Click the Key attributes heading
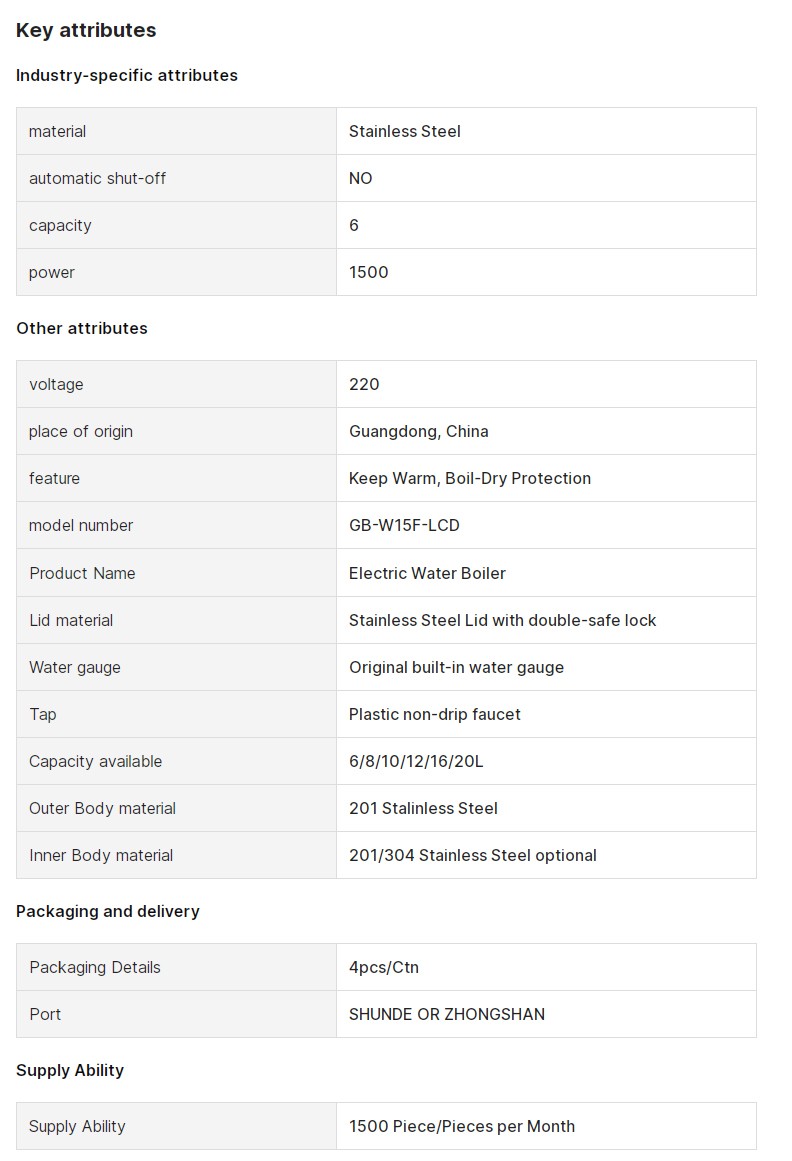 [86, 30]
